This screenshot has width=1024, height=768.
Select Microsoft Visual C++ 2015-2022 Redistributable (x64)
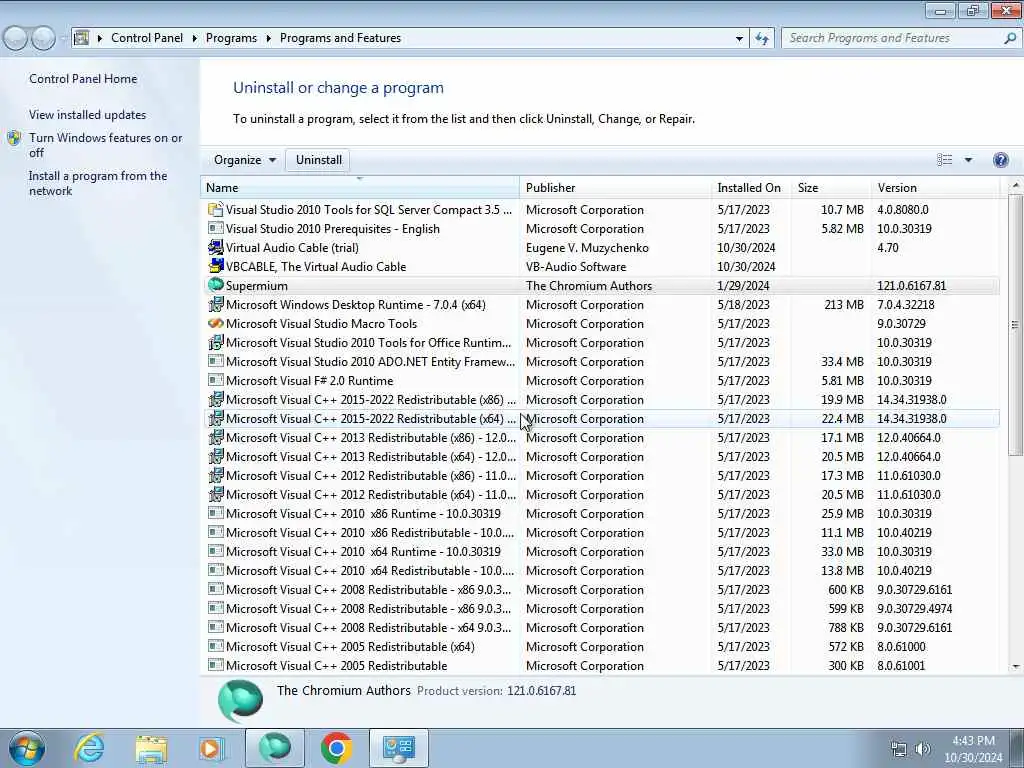point(600,419)
